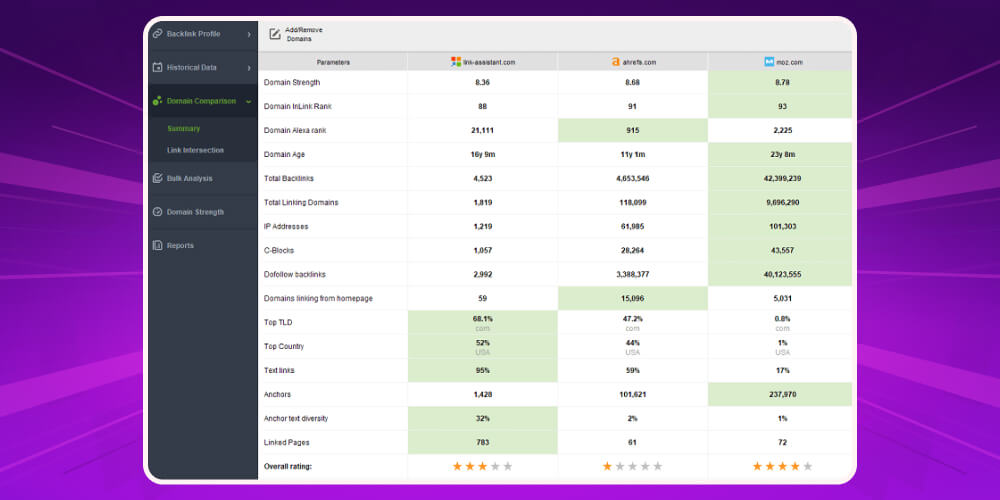The width and height of the screenshot is (1000, 500).
Task: Click the link-assistant.com column header
Action: pos(483,62)
